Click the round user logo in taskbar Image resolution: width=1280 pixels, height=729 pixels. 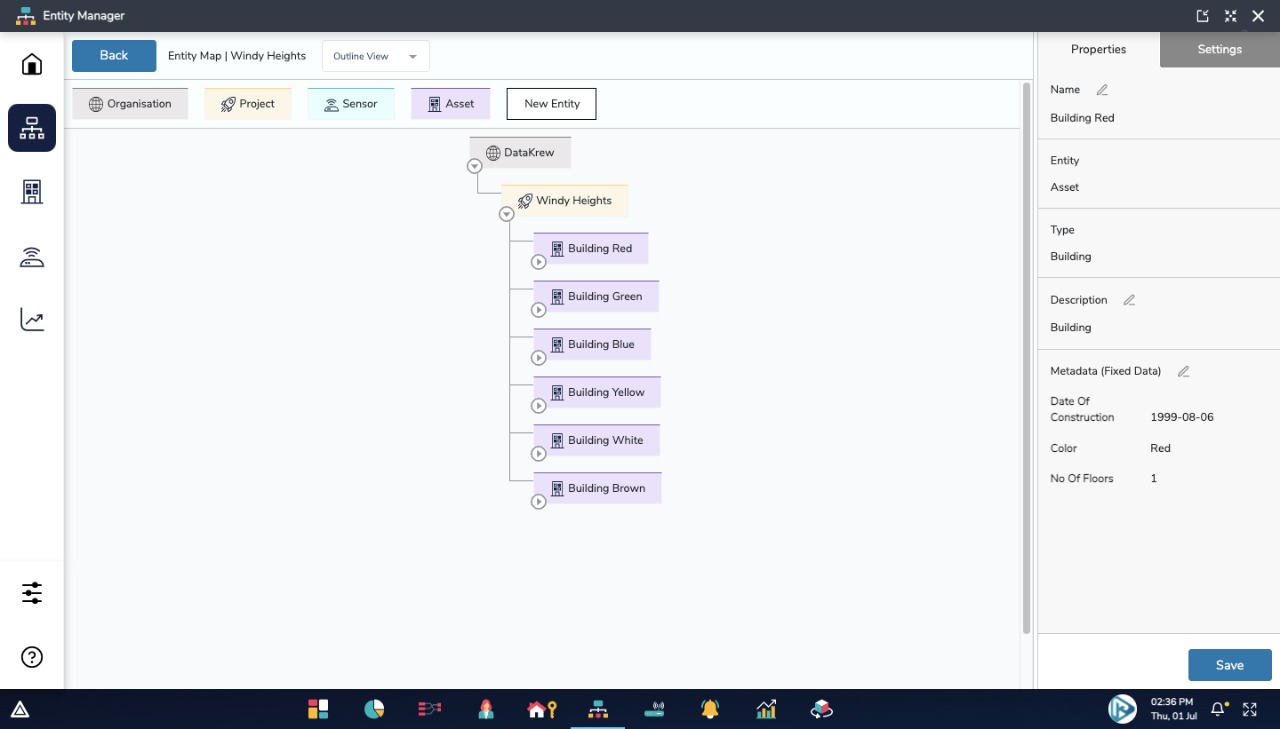[1122, 709]
